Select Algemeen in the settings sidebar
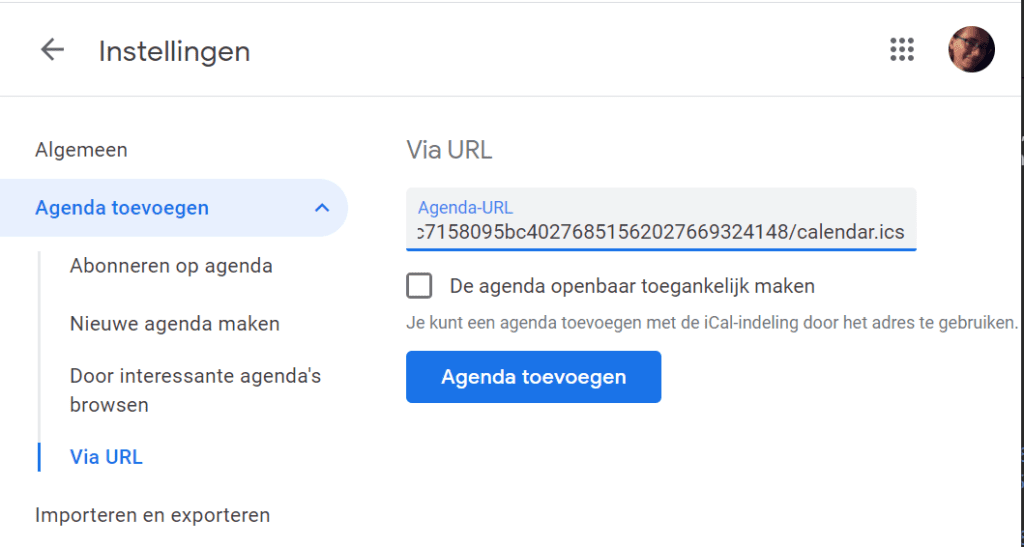 tap(81, 149)
